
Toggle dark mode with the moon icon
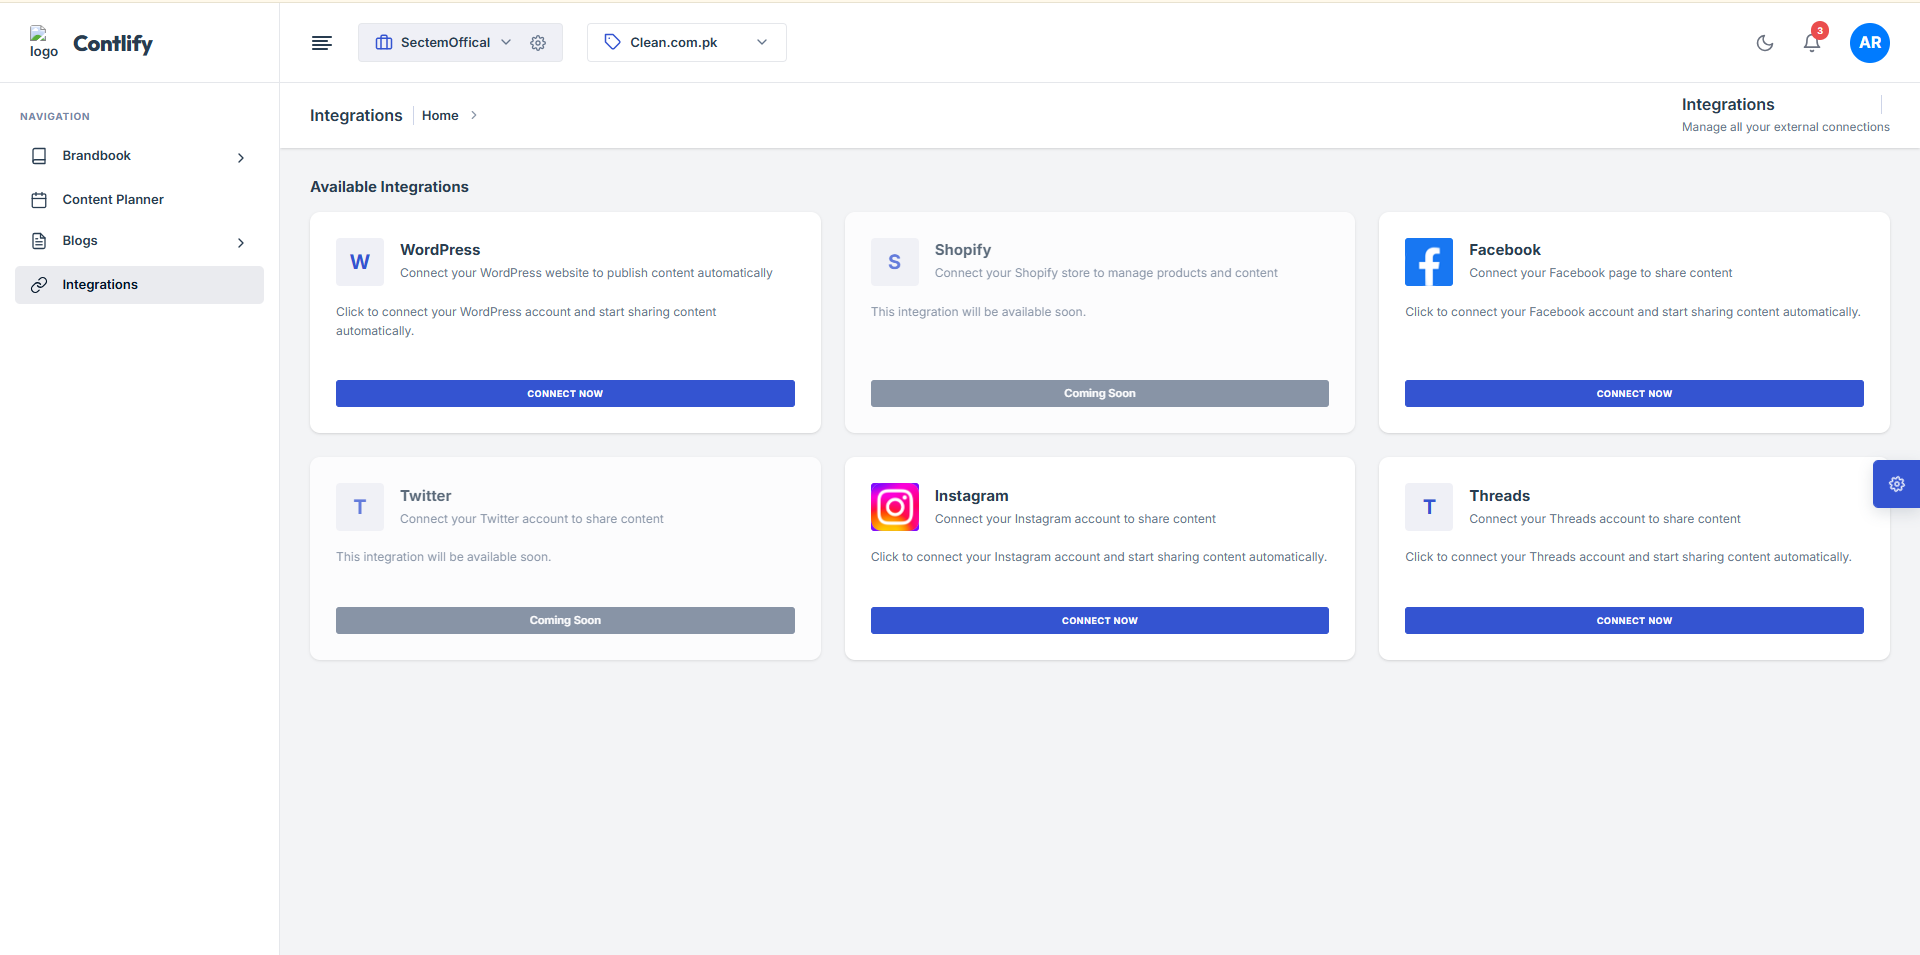point(1764,43)
